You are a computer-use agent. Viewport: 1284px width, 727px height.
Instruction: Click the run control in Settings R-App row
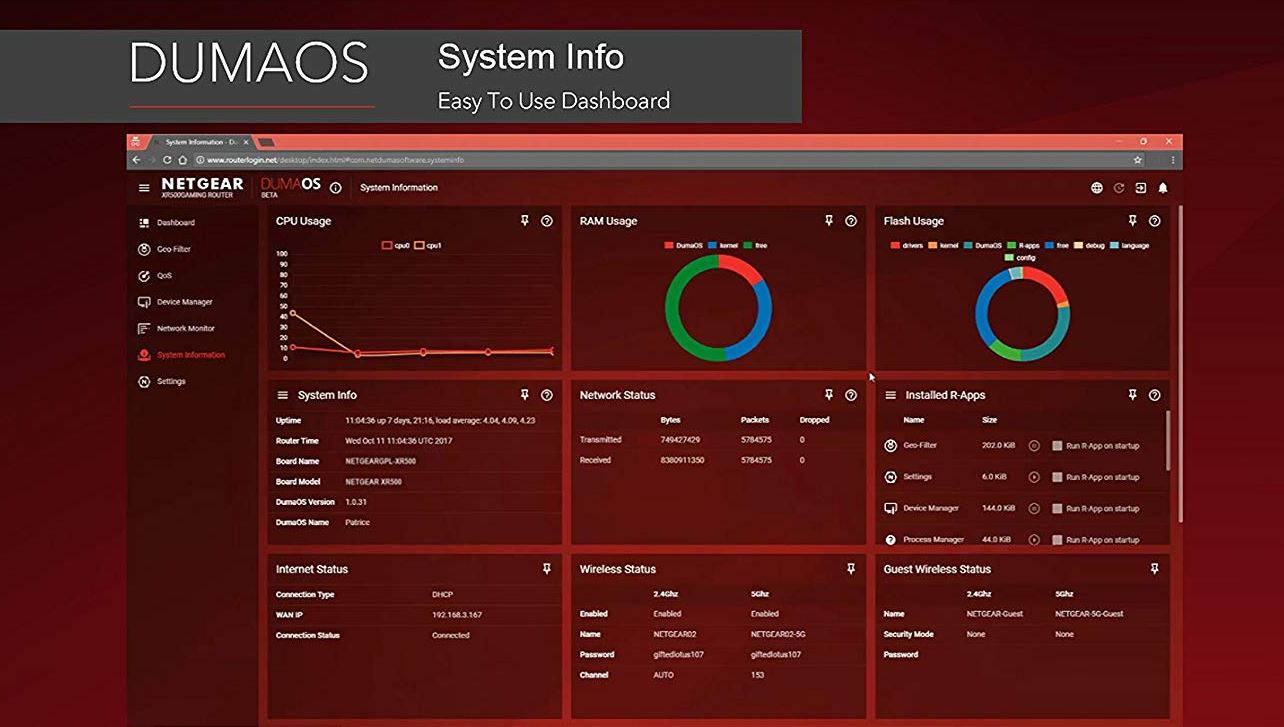[1034, 477]
